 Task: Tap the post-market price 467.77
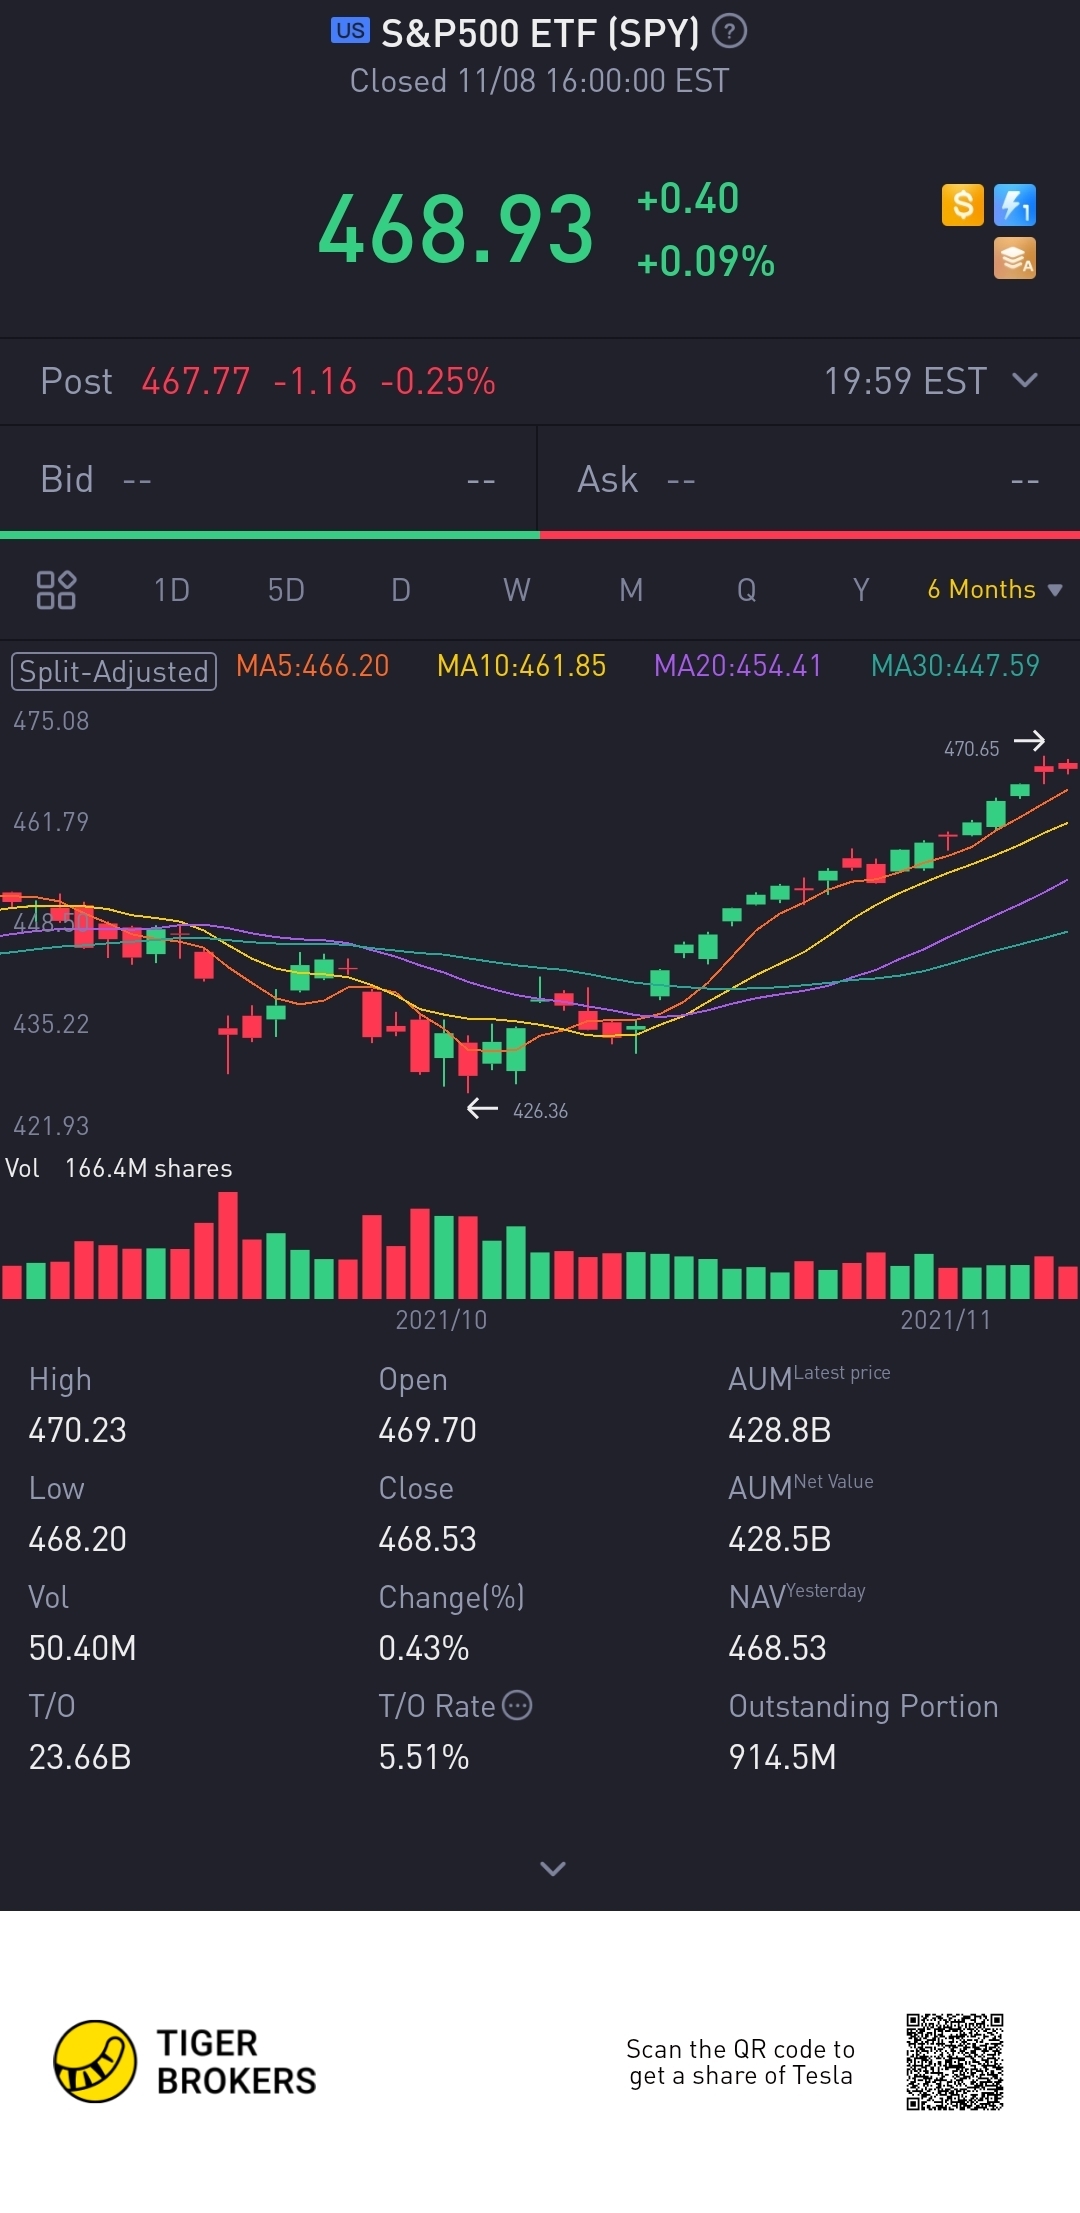[196, 381]
